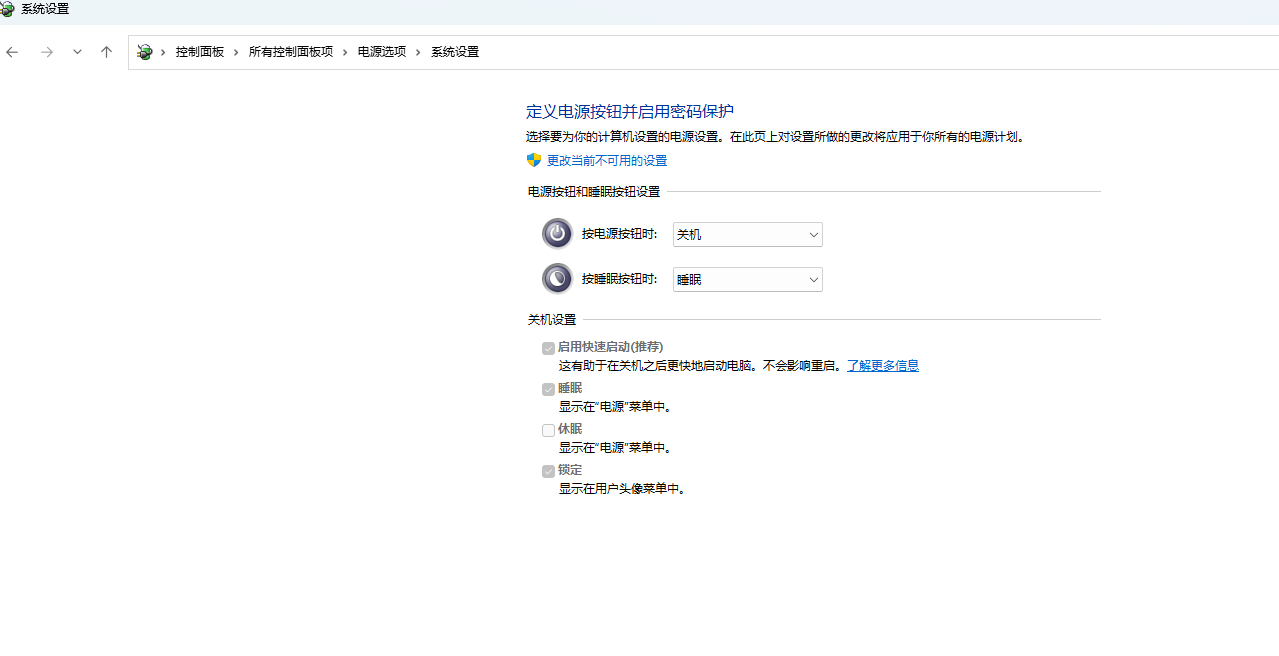Toggle the 睡眠 shutdown setting checkbox
Screen dimensions: 1279x656
coord(548,389)
